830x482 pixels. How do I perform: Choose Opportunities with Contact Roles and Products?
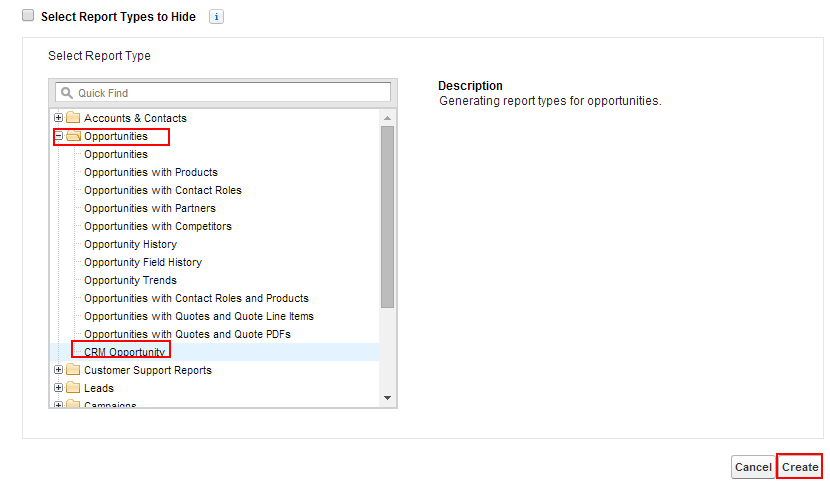click(x=196, y=298)
